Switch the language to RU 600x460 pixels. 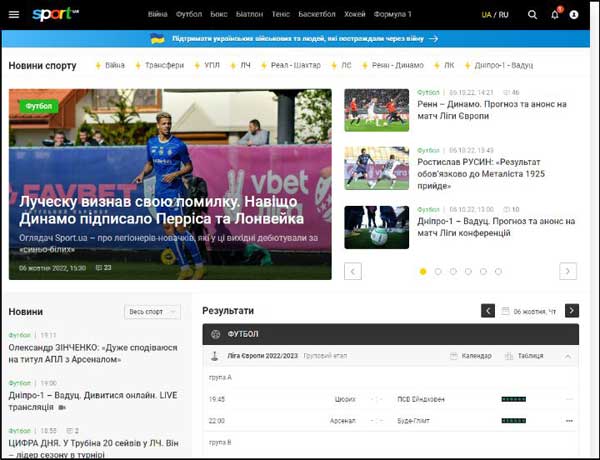coord(504,15)
